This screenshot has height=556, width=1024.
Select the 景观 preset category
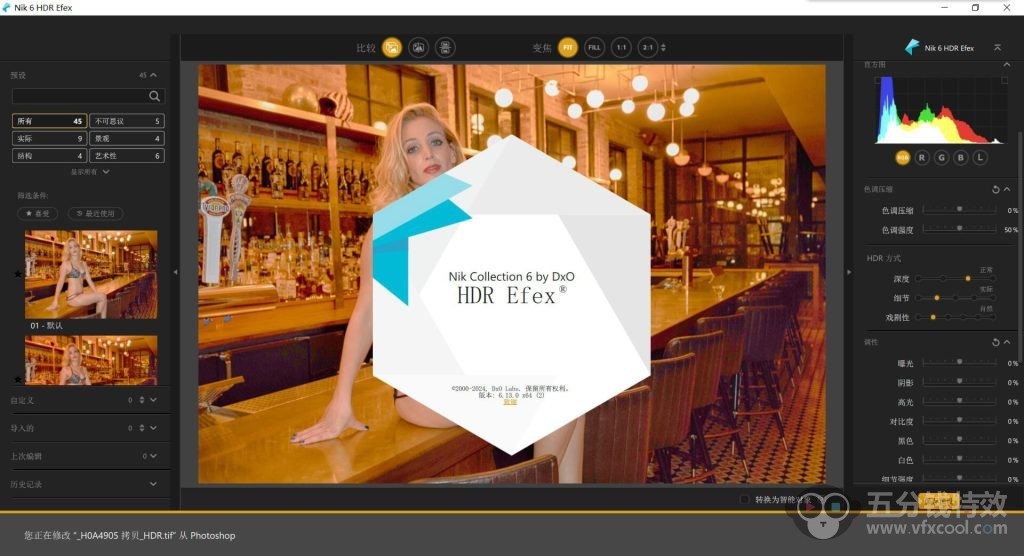tap(127, 138)
